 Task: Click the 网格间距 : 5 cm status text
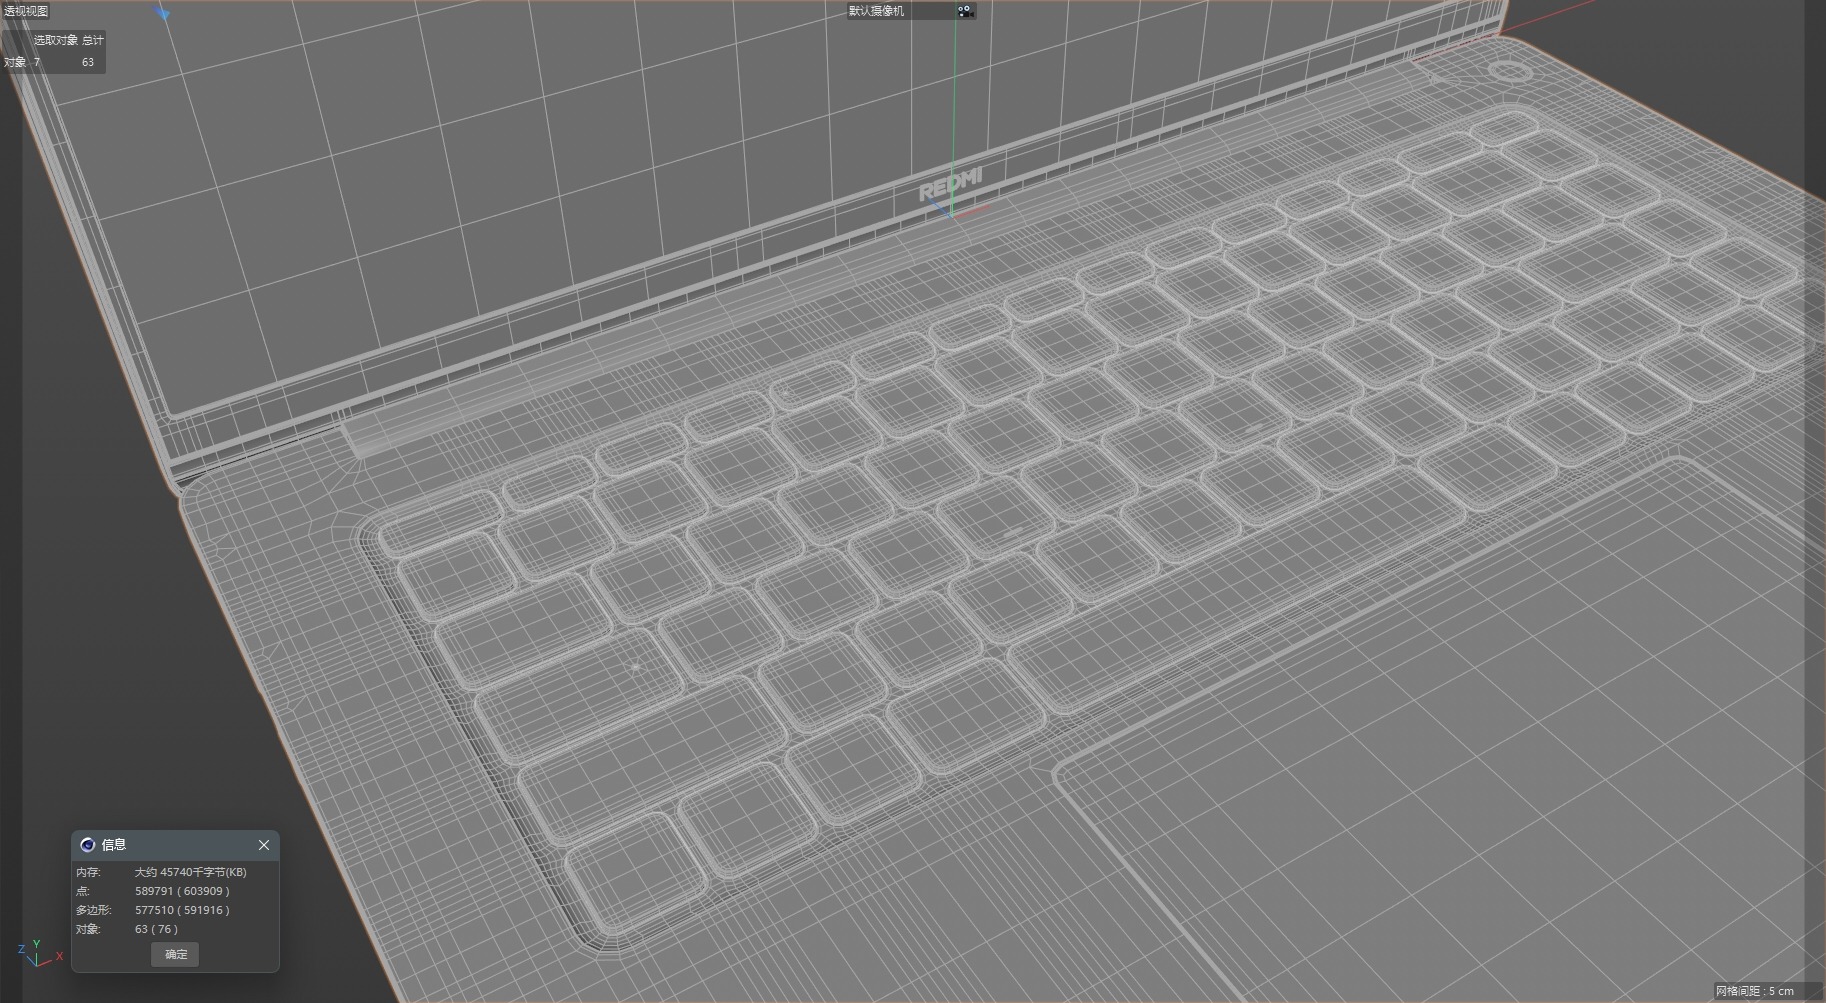(1755, 991)
